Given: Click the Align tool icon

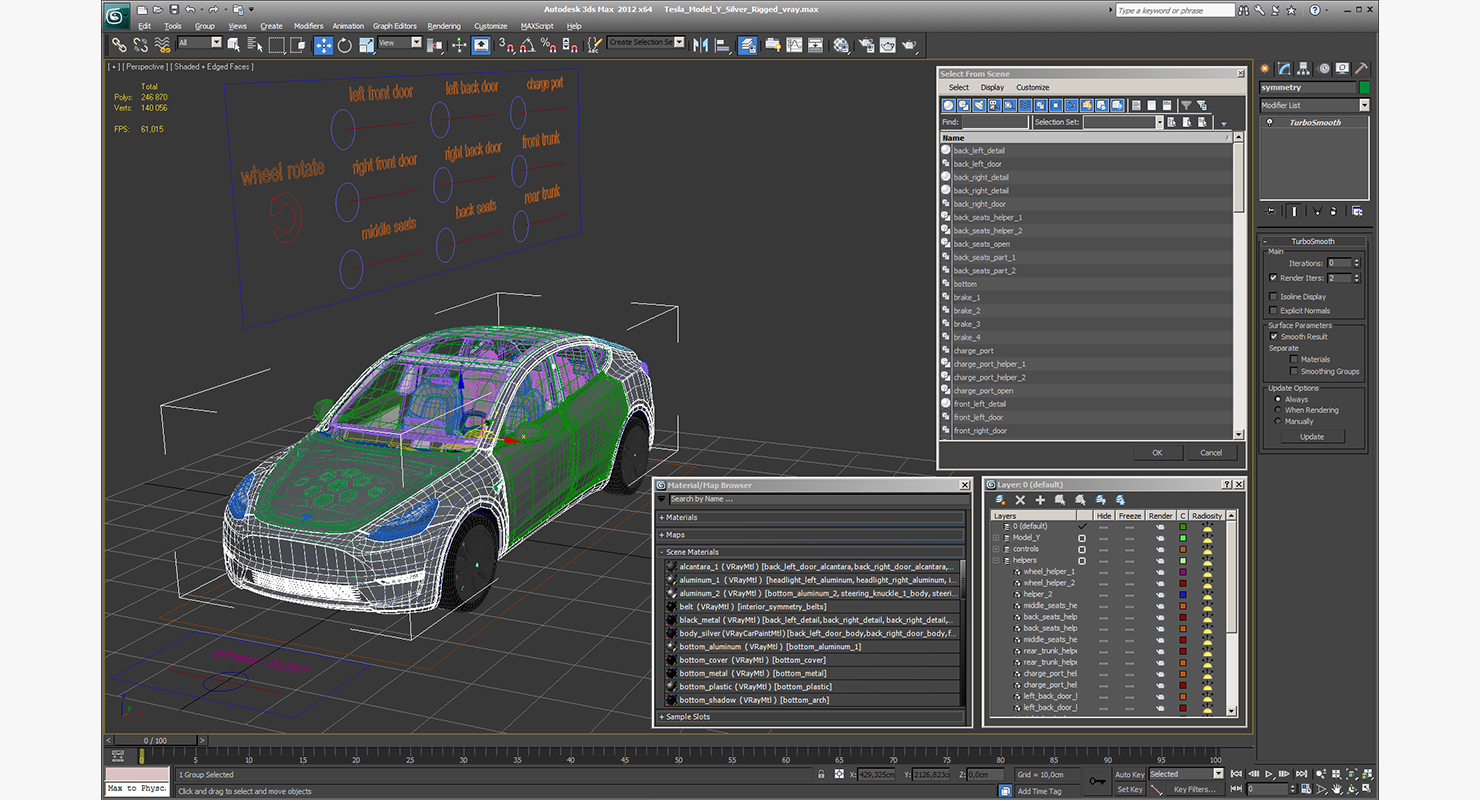Looking at the screenshot, I should [x=723, y=45].
